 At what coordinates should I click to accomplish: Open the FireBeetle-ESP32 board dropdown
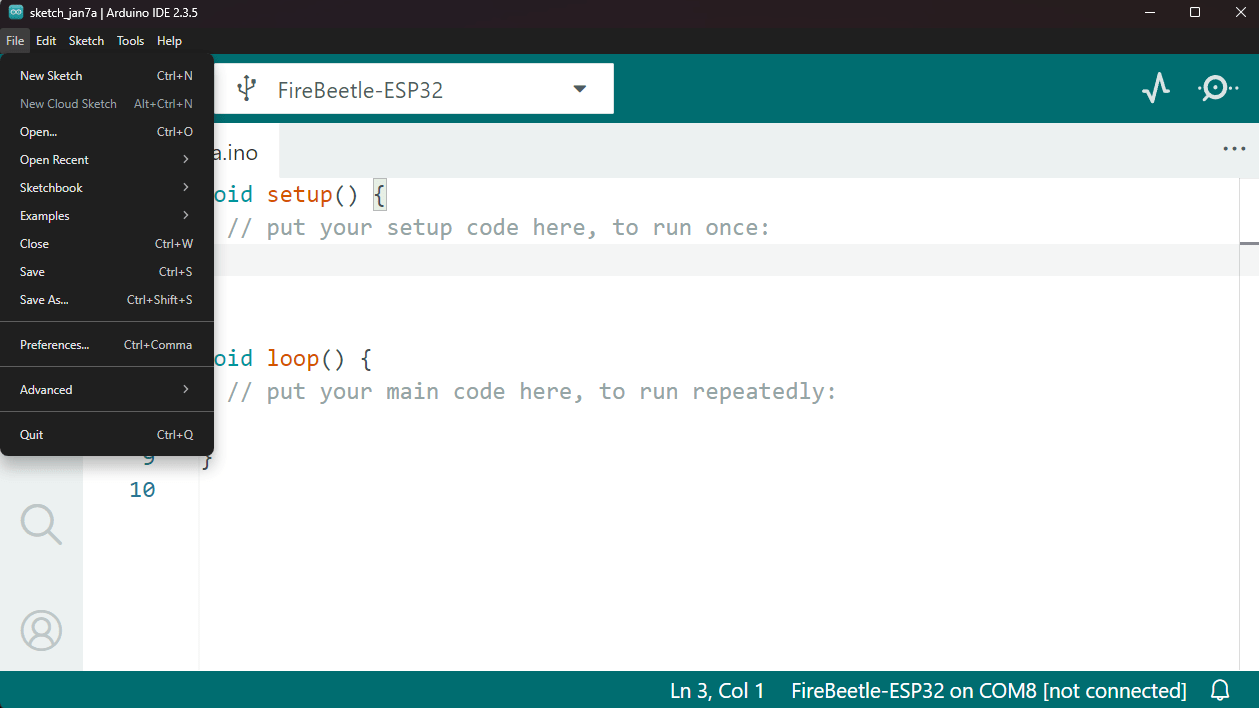click(579, 89)
